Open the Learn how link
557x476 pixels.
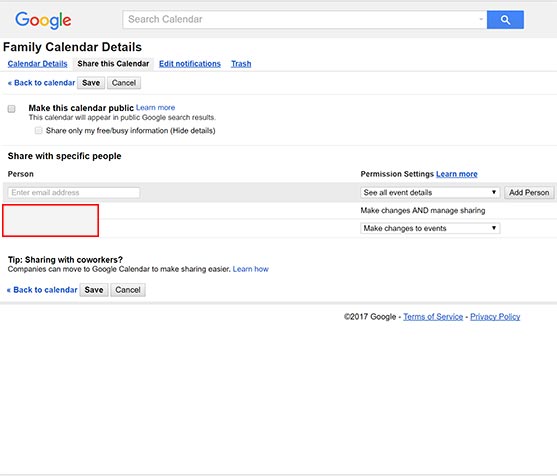click(x=250, y=269)
